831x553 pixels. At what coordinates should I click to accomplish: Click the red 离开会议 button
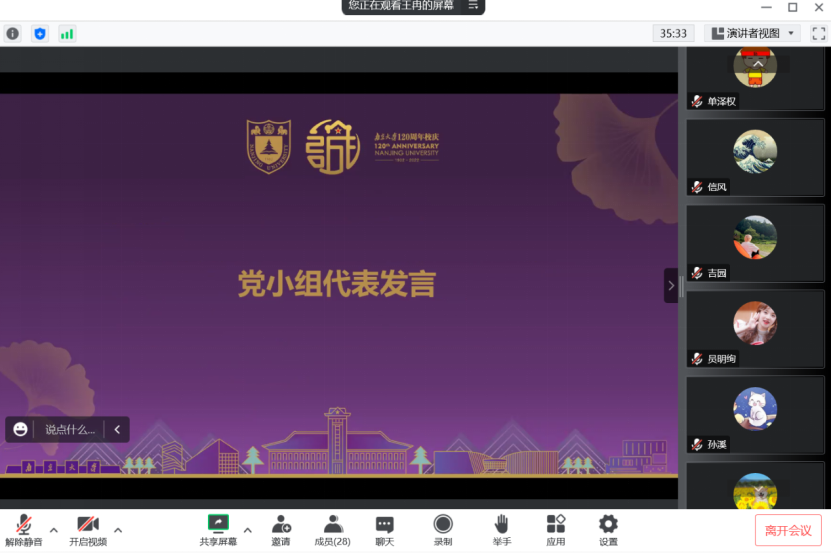789,530
